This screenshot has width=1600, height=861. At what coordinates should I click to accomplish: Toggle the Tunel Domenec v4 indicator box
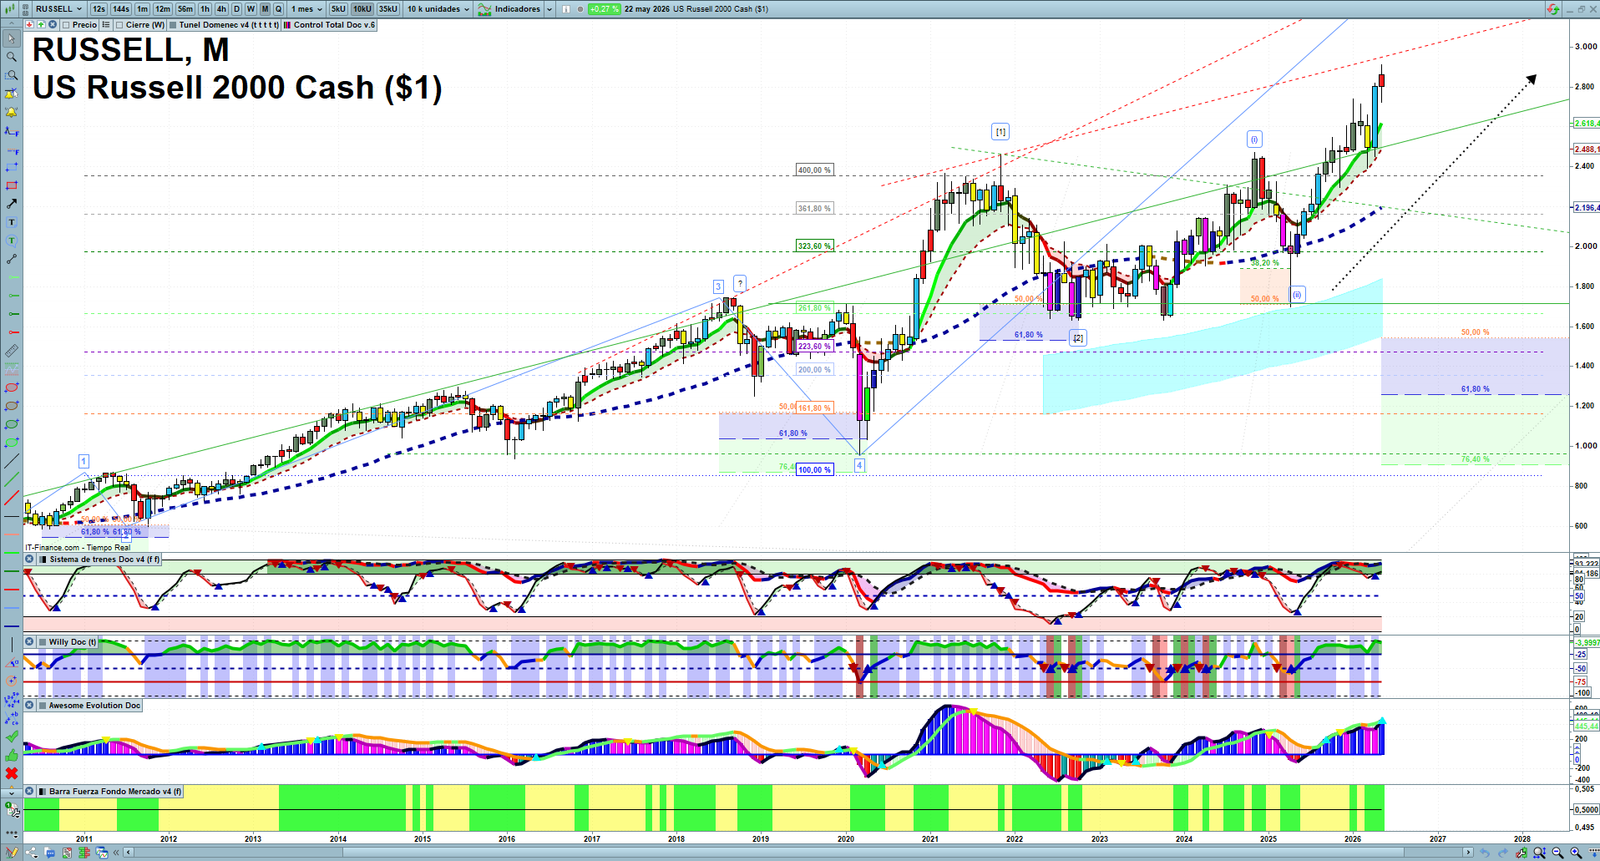tap(173, 25)
